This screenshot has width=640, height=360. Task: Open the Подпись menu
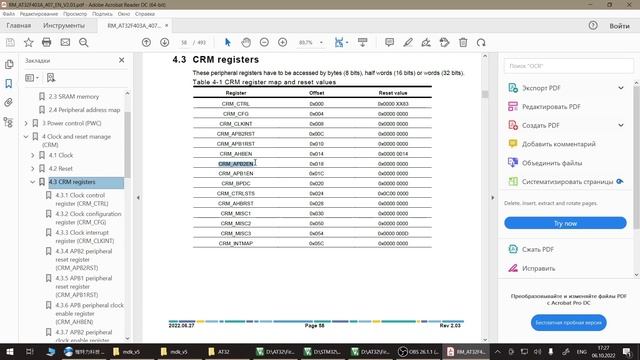click(x=102, y=14)
